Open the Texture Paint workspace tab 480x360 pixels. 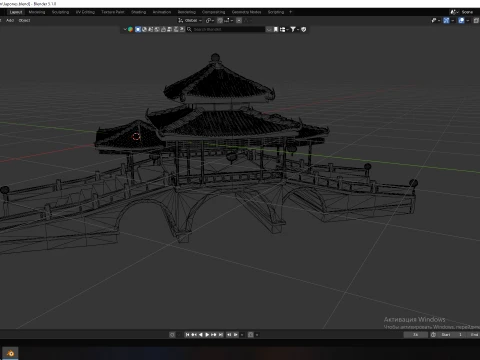point(113,12)
